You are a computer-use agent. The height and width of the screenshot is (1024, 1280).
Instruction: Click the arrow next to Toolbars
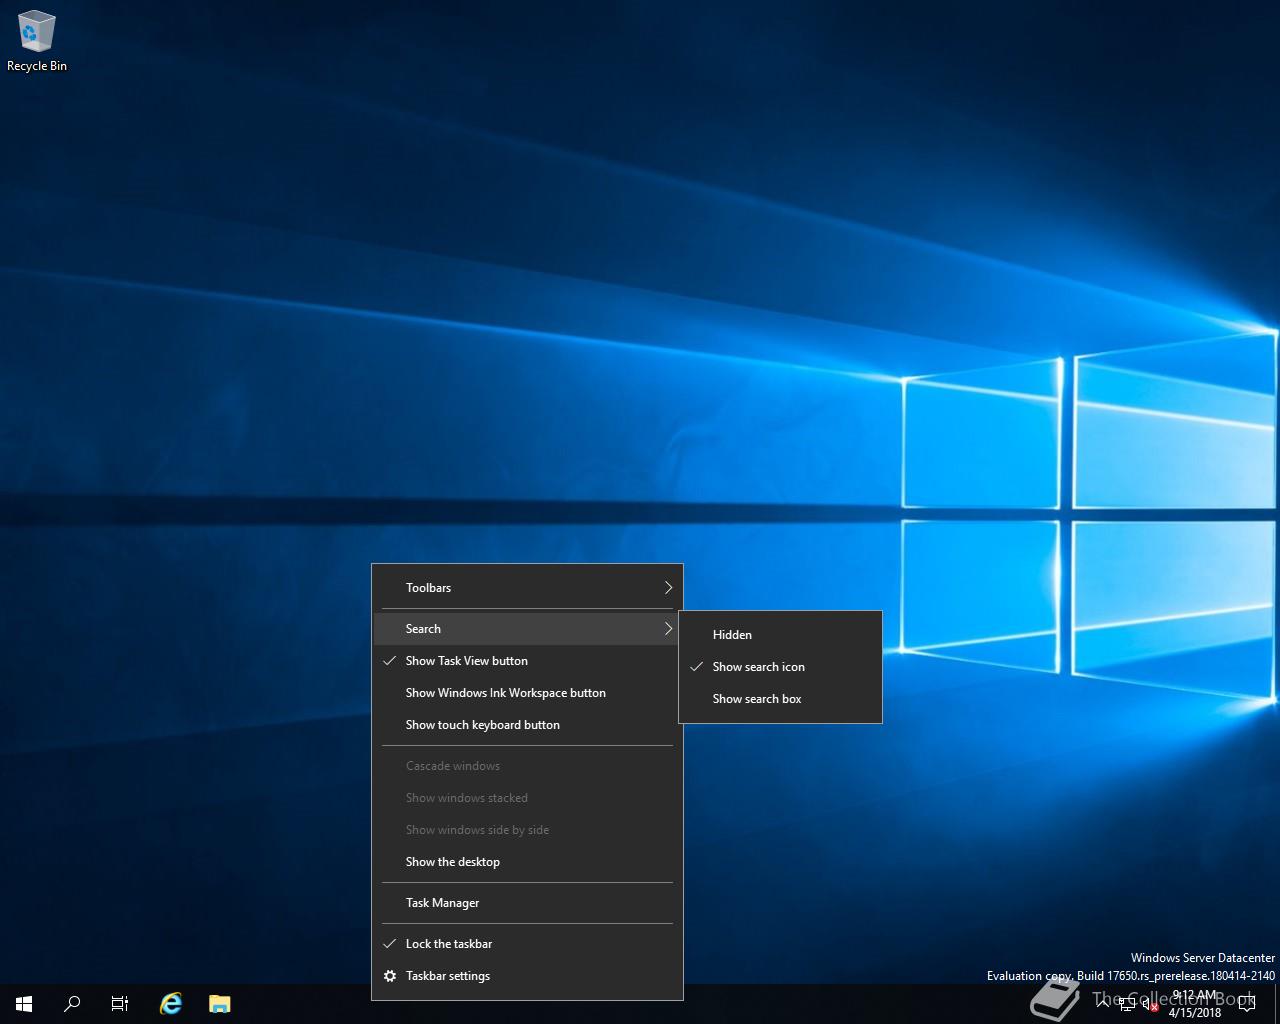(668, 588)
